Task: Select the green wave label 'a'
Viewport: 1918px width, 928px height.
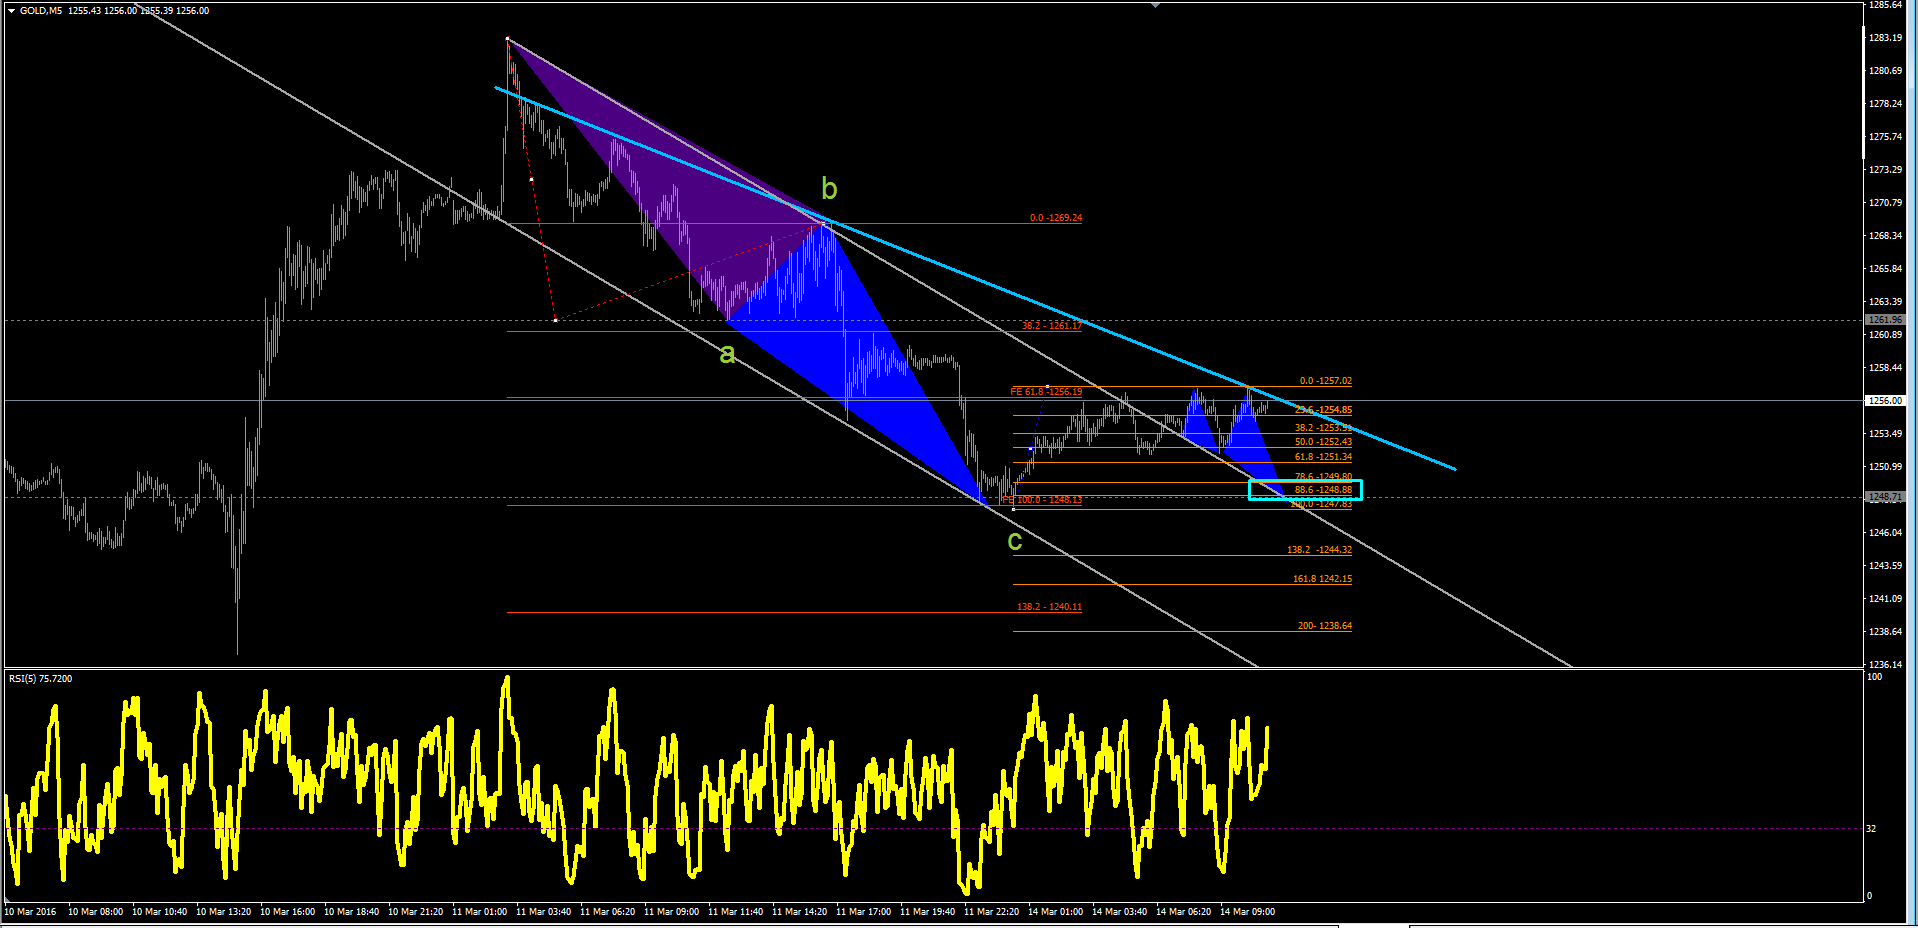Action: tap(727, 353)
